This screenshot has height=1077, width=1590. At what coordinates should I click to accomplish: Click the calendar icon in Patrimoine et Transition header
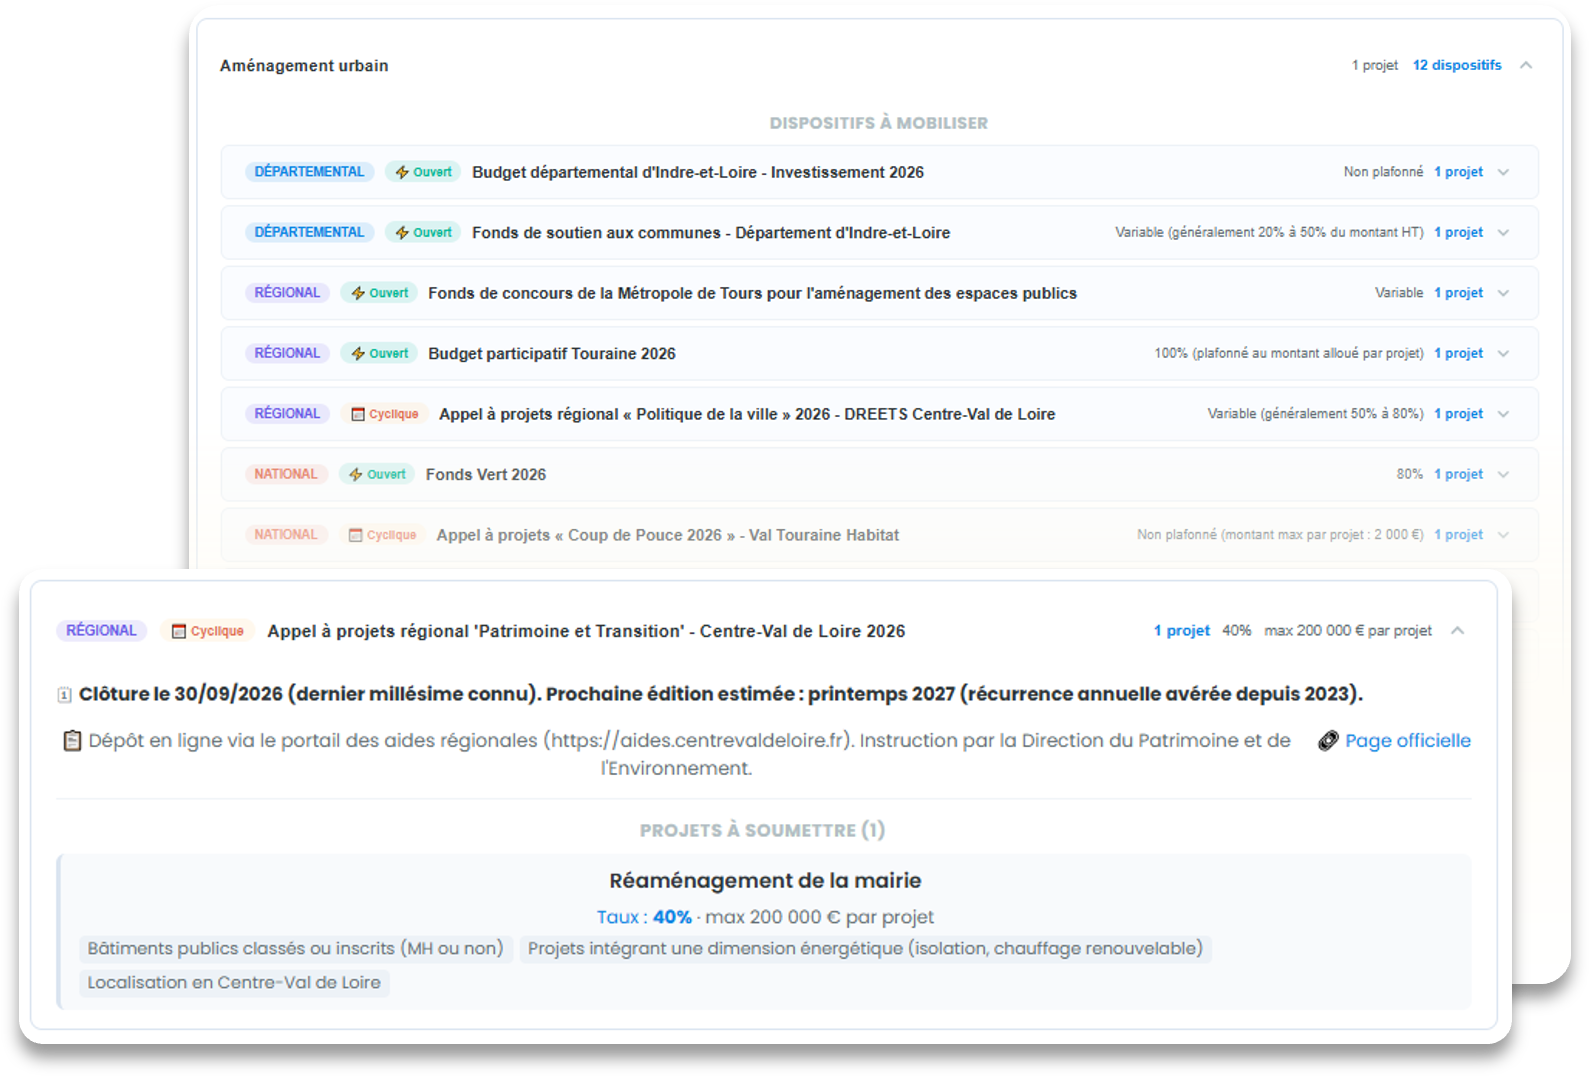pos(179,631)
